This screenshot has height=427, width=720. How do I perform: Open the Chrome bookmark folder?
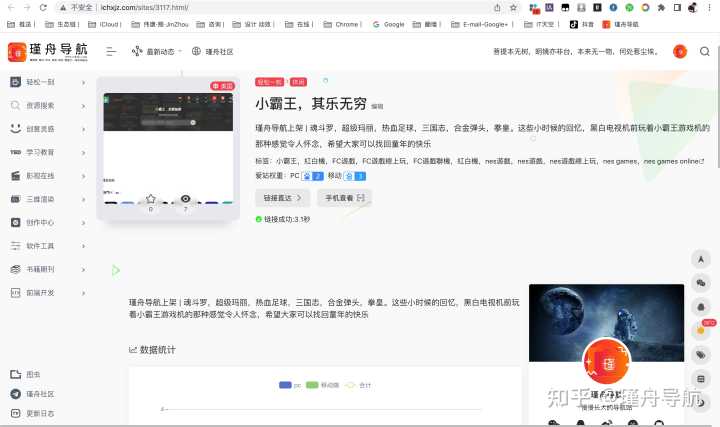tap(343, 24)
